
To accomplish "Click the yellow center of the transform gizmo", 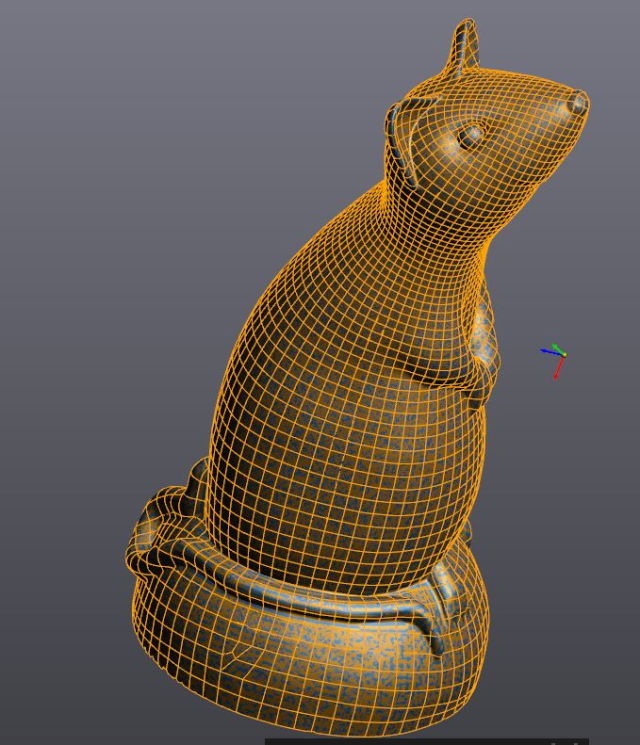I will [x=563, y=354].
